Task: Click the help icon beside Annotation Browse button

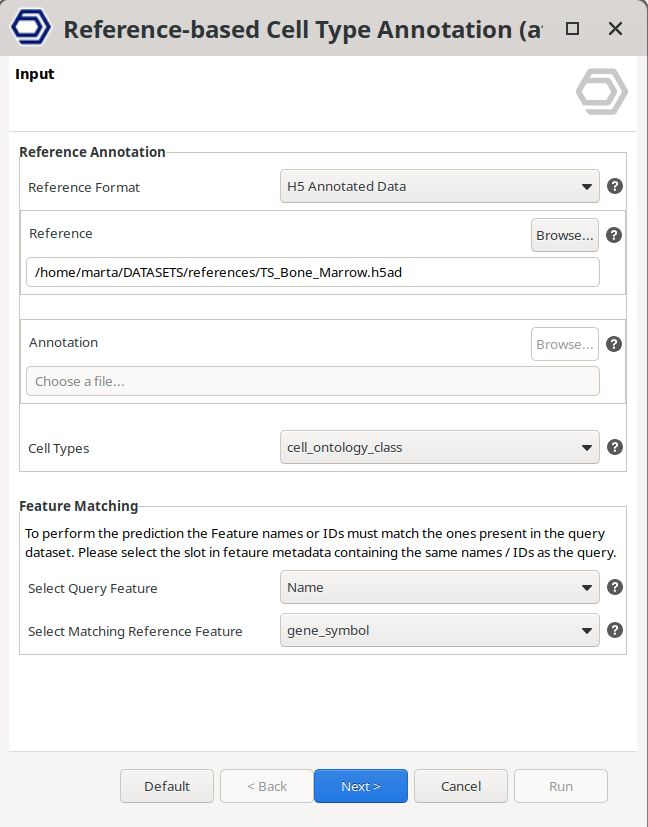Action: (x=615, y=344)
